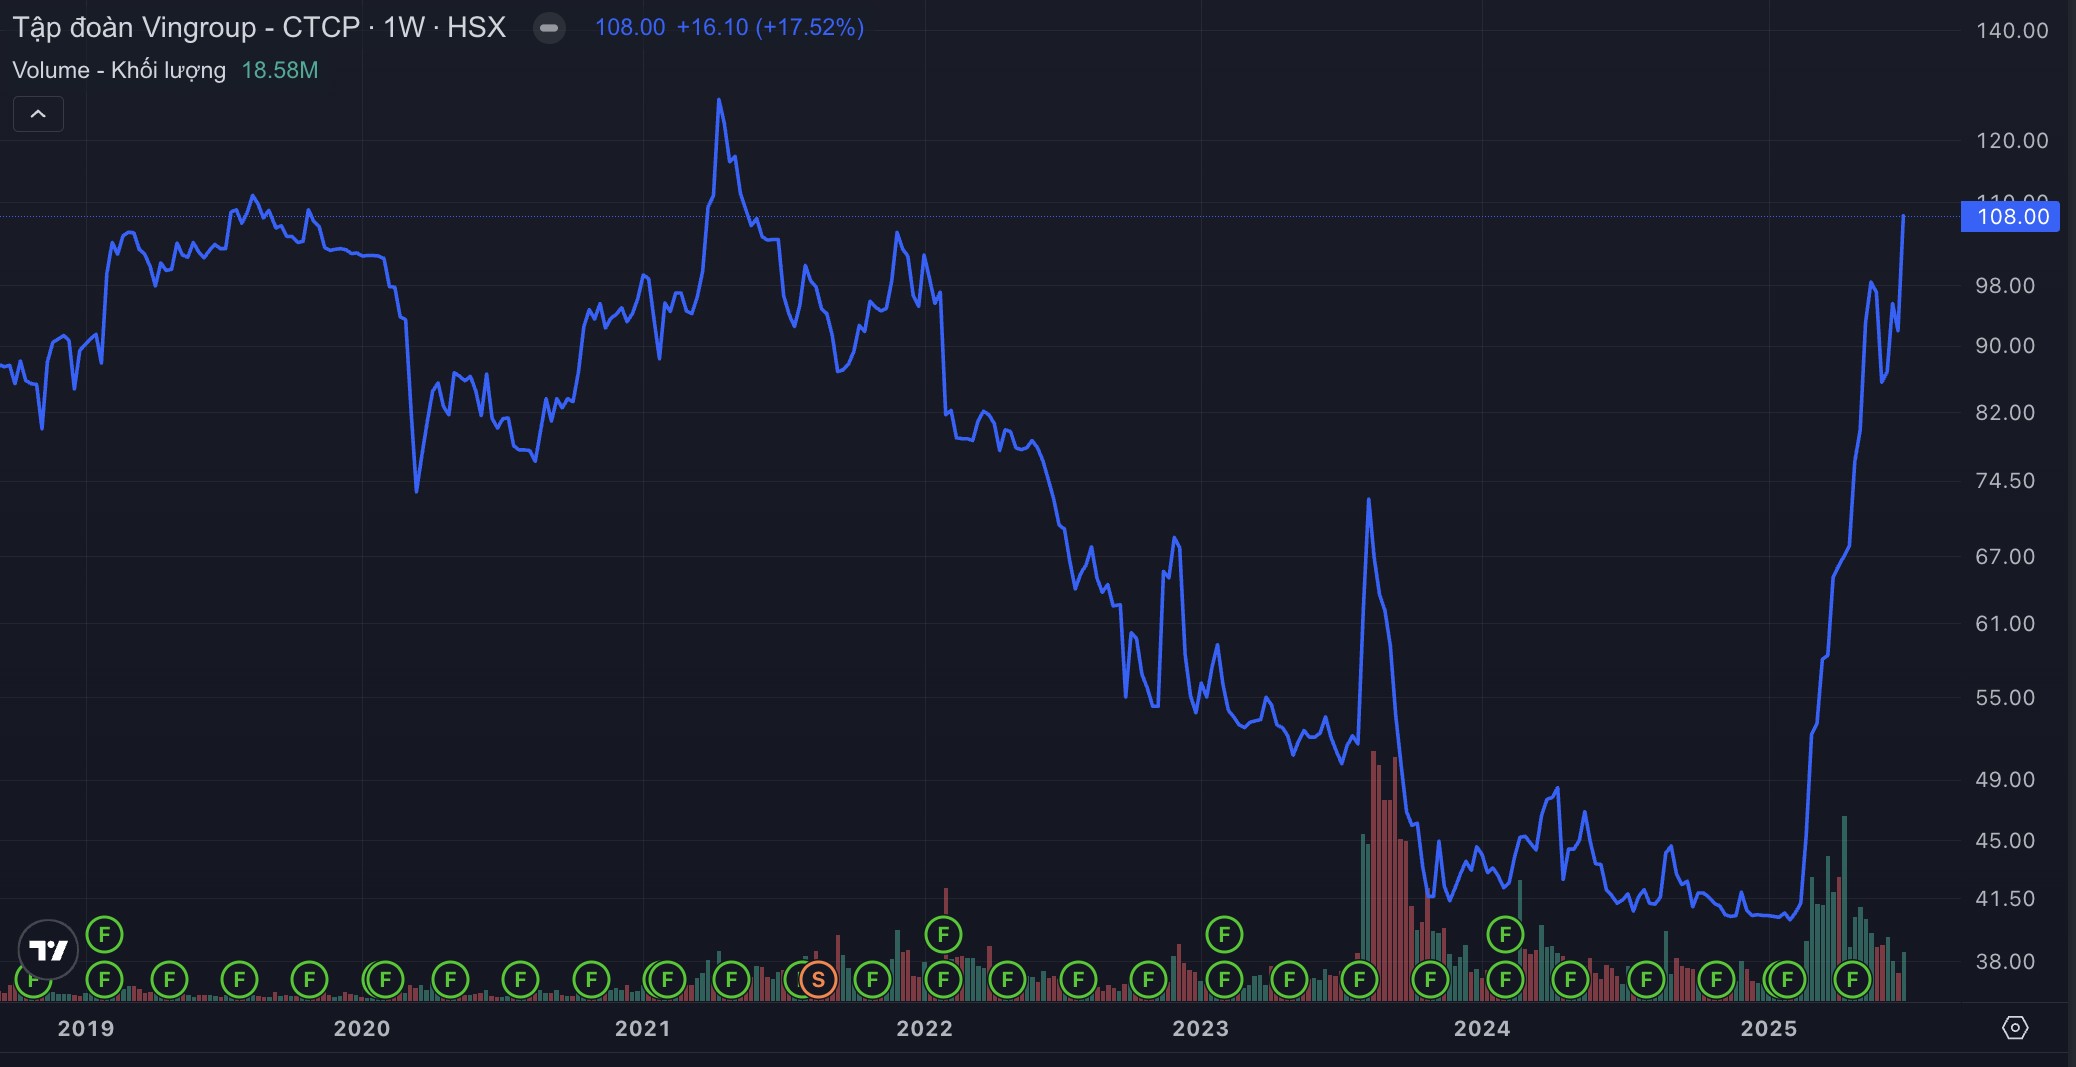This screenshot has height=1067, width=2076.
Task: Click the gray market status dot beside HSX
Action: click(x=549, y=28)
